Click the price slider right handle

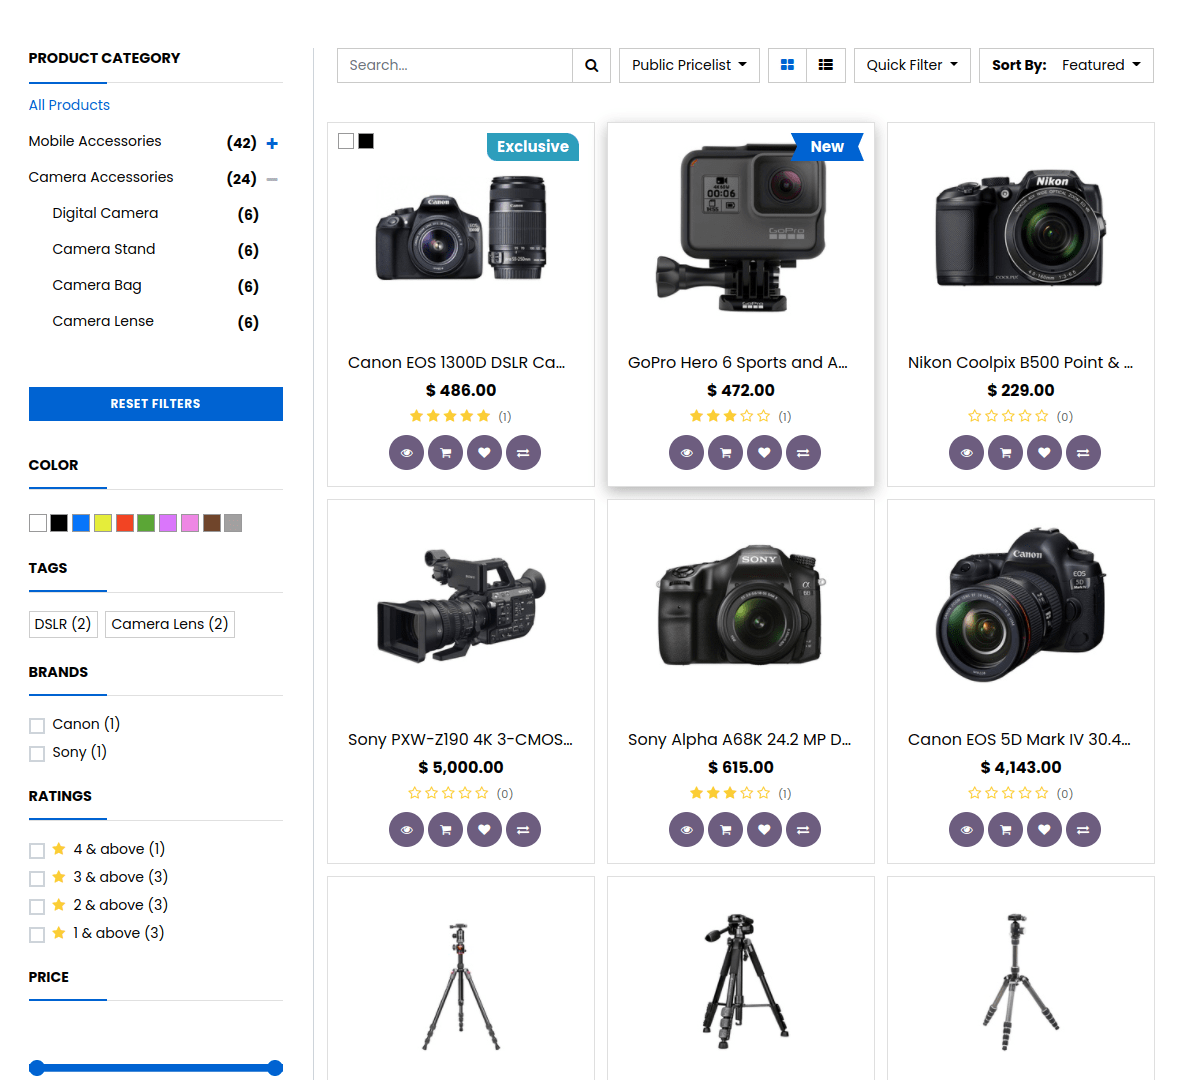pyautogui.click(x=276, y=1068)
